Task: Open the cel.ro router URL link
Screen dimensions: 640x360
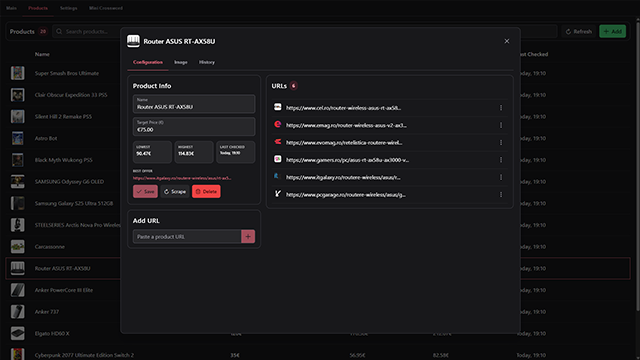Action: click(x=343, y=108)
